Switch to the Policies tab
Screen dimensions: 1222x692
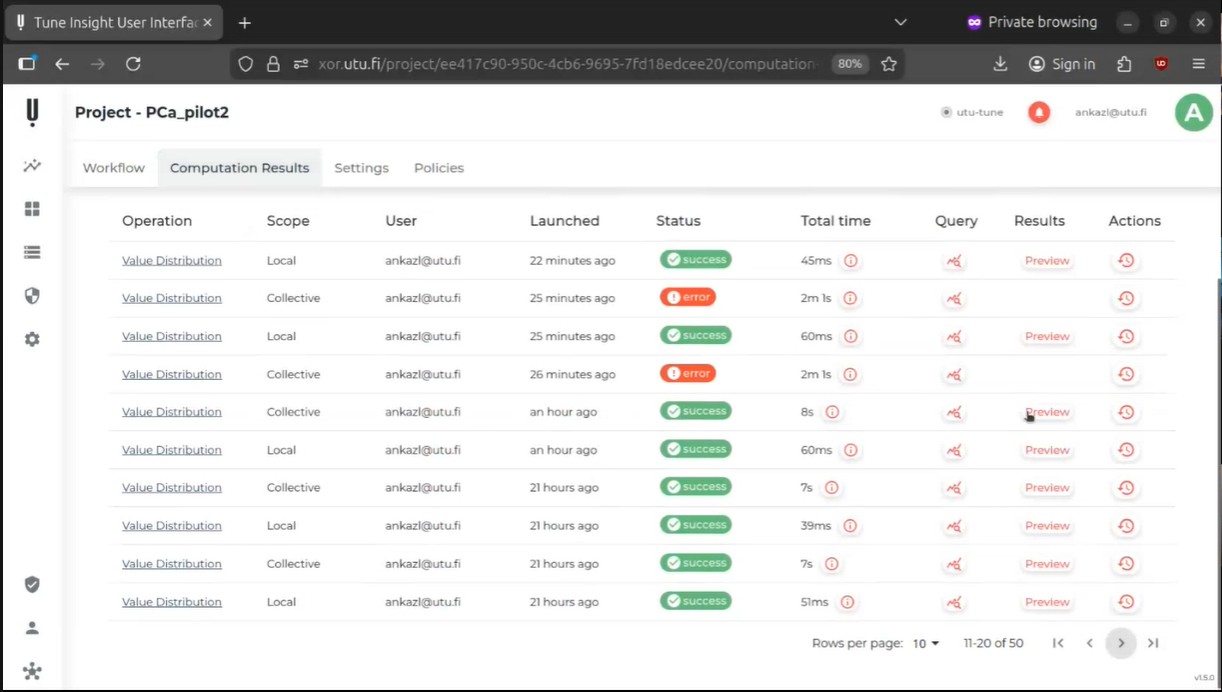click(x=439, y=168)
